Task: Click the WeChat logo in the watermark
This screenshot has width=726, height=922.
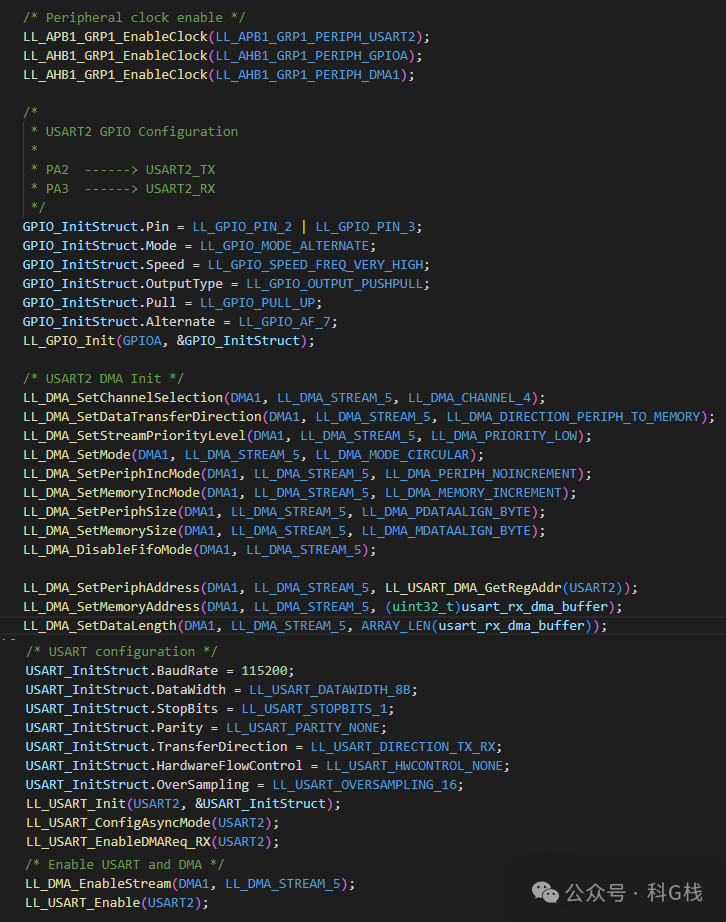Action: (x=545, y=893)
